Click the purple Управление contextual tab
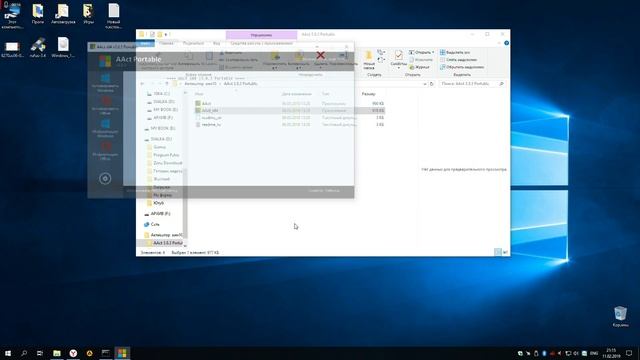Viewport: 640px width, 360px height. click(x=261, y=35)
